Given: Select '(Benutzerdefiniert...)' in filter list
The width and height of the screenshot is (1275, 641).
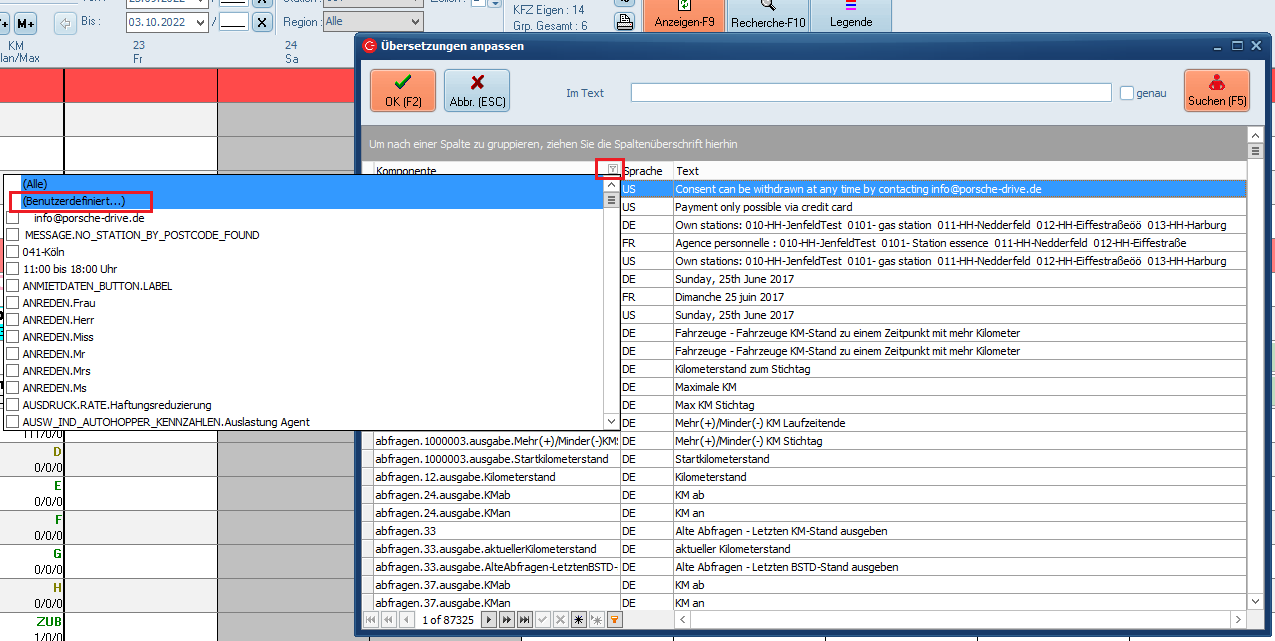Looking at the screenshot, I should click(x=74, y=201).
